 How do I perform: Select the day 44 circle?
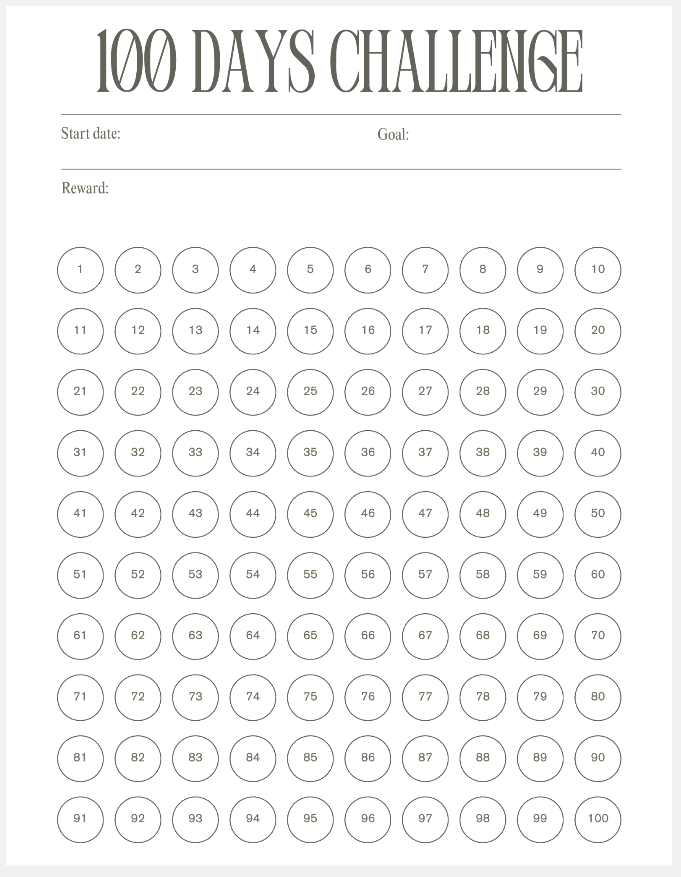point(253,514)
